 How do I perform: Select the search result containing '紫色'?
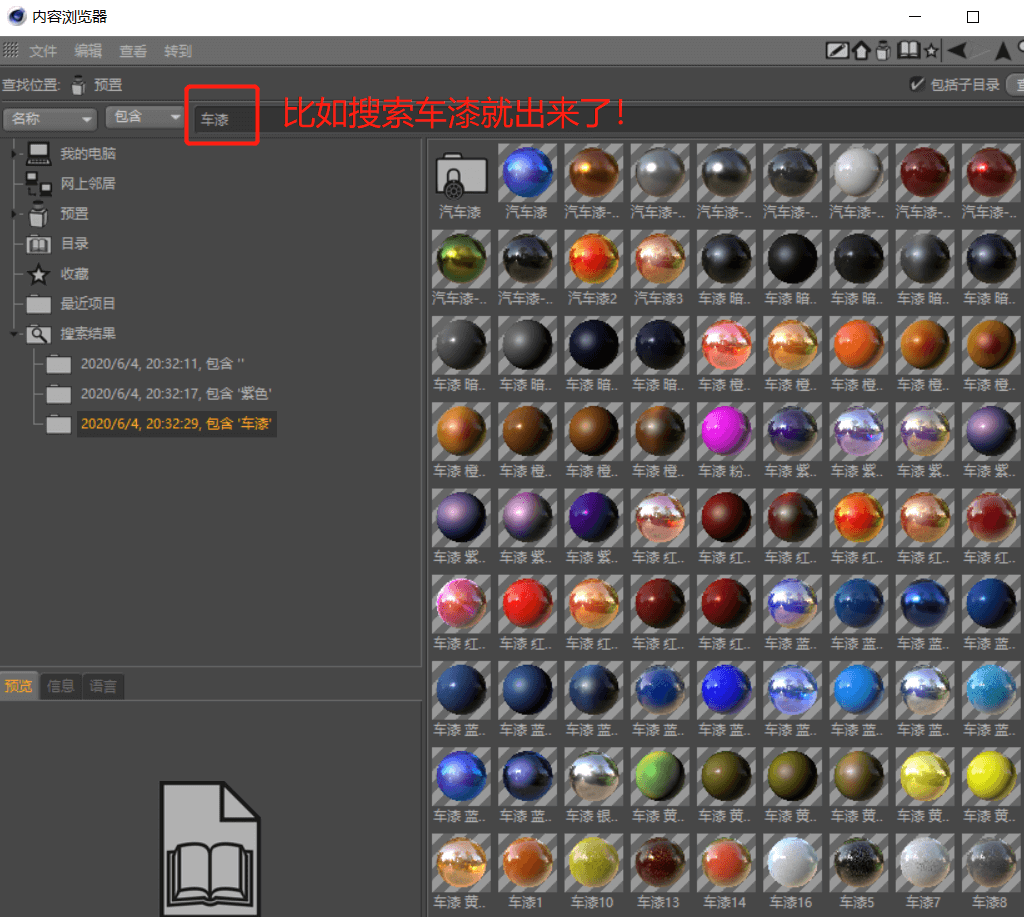(176, 394)
